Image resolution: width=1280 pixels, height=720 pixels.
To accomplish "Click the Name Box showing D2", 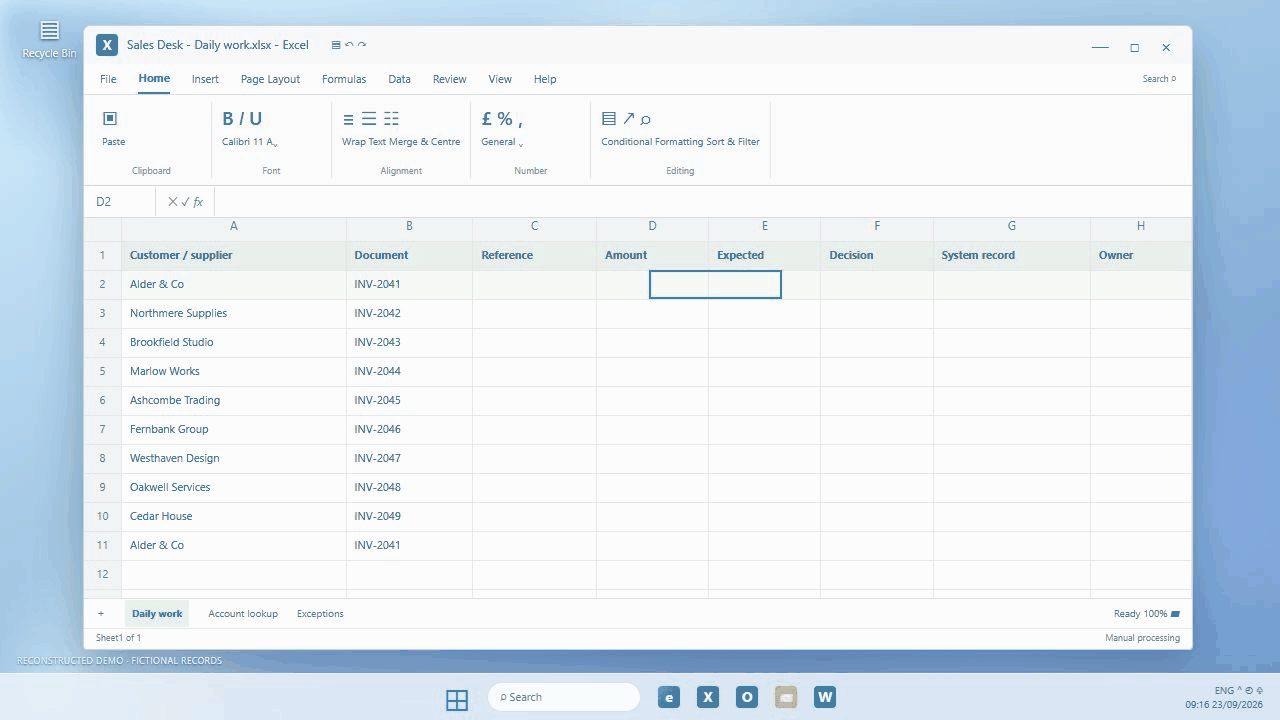I will pyautogui.click(x=120, y=202).
